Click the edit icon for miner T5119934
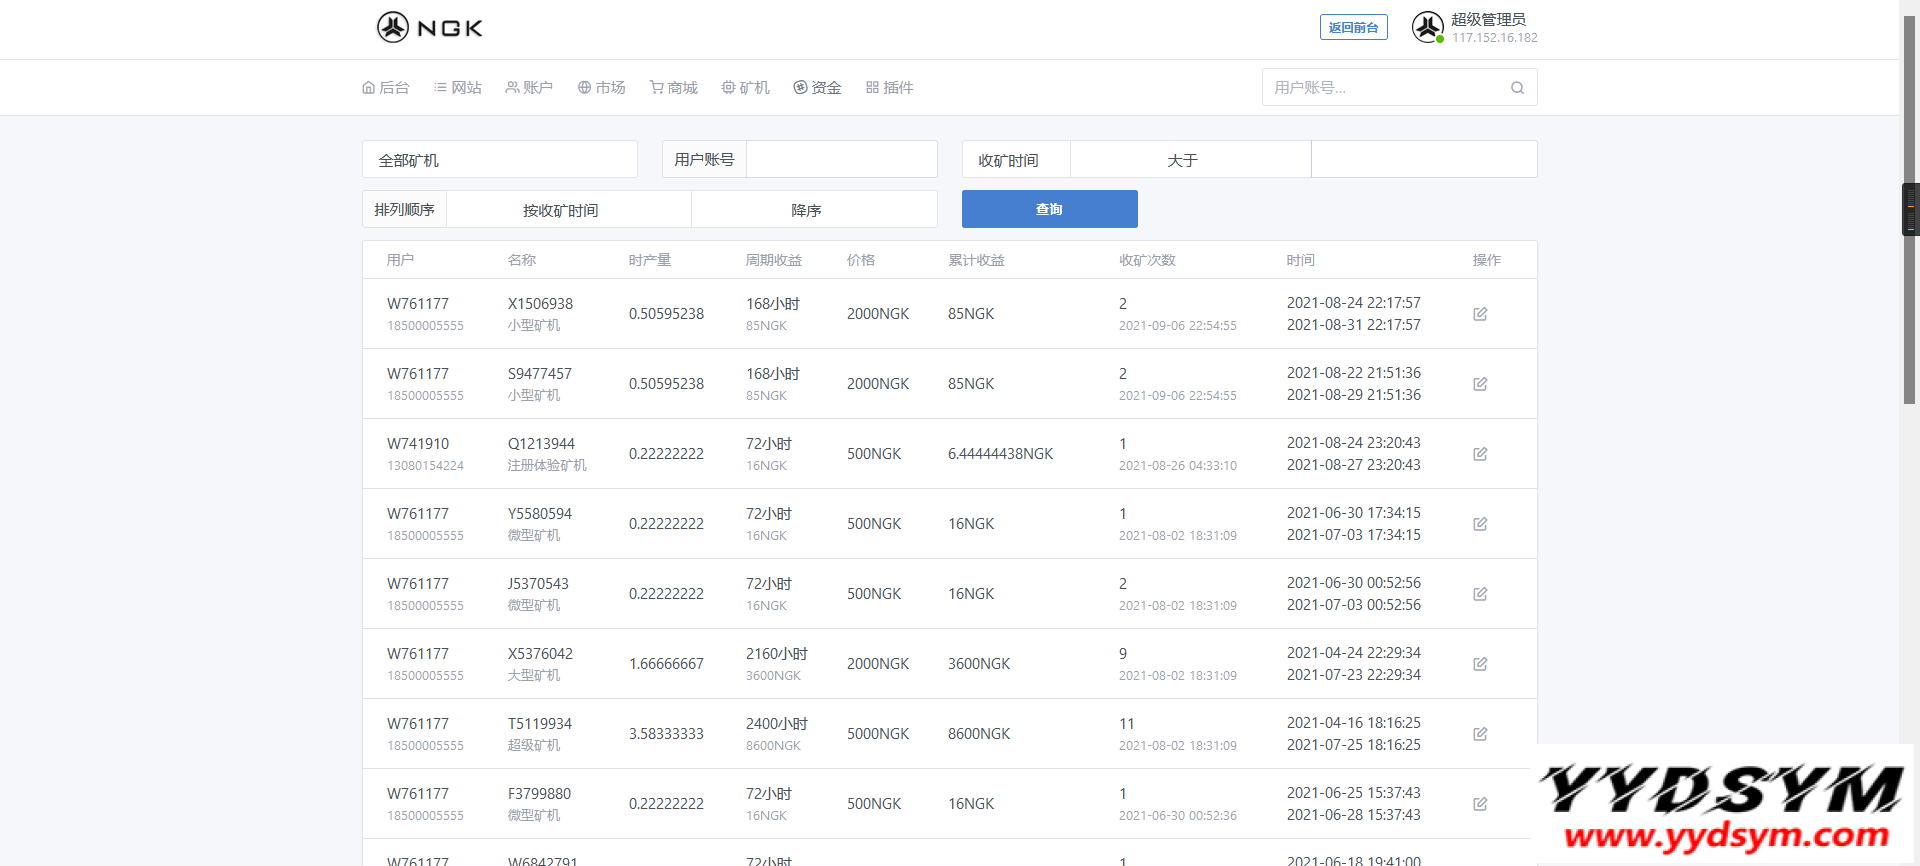Image resolution: width=1920 pixels, height=866 pixels. click(x=1480, y=734)
